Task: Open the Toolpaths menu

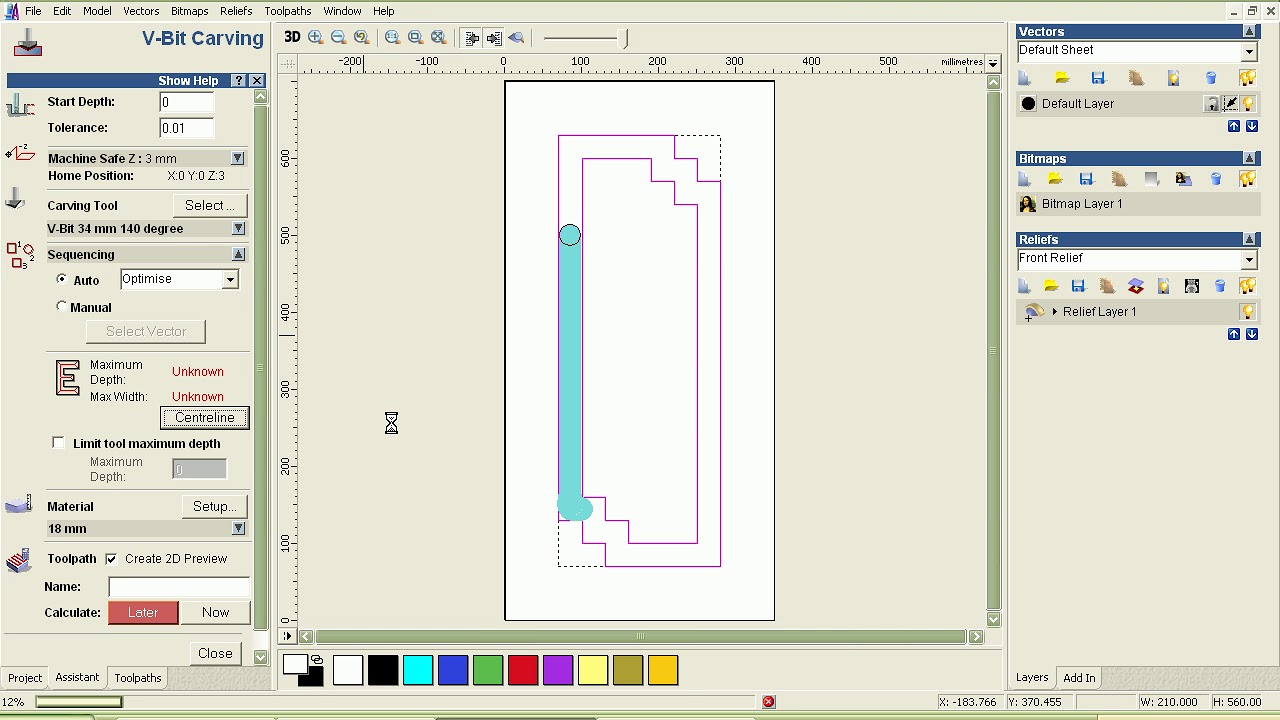Action: (x=288, y=11)
